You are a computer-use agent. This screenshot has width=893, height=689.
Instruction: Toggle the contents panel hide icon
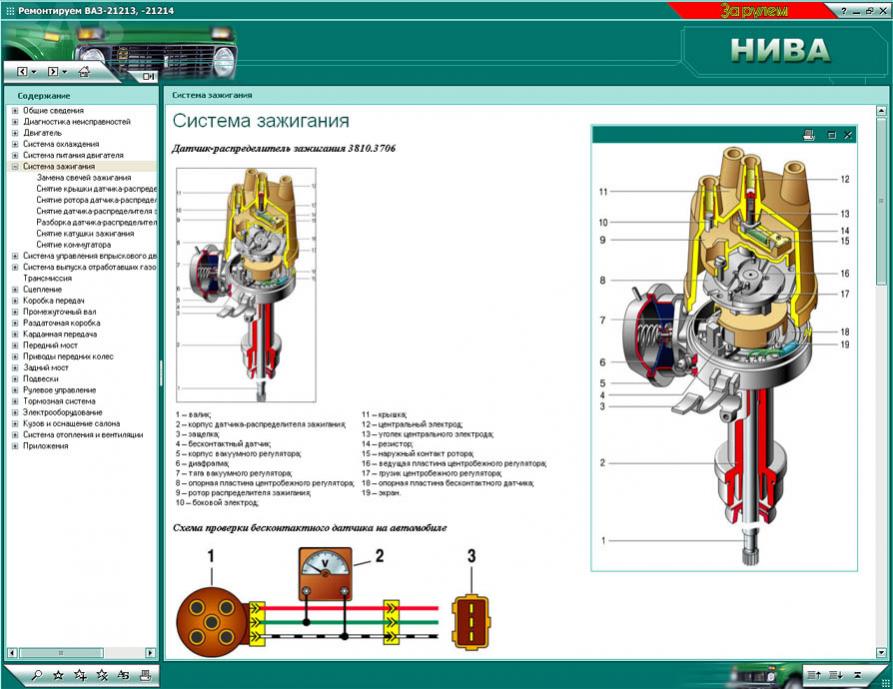point(148,76)
